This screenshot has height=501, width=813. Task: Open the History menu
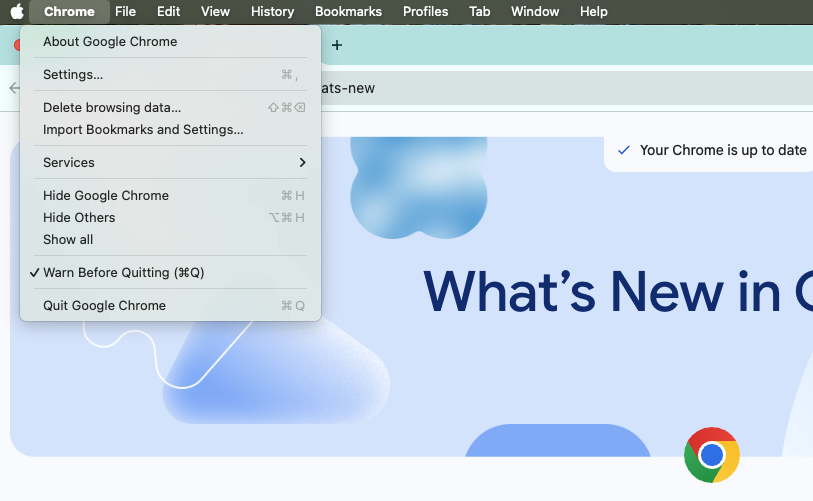pos(272,11)
